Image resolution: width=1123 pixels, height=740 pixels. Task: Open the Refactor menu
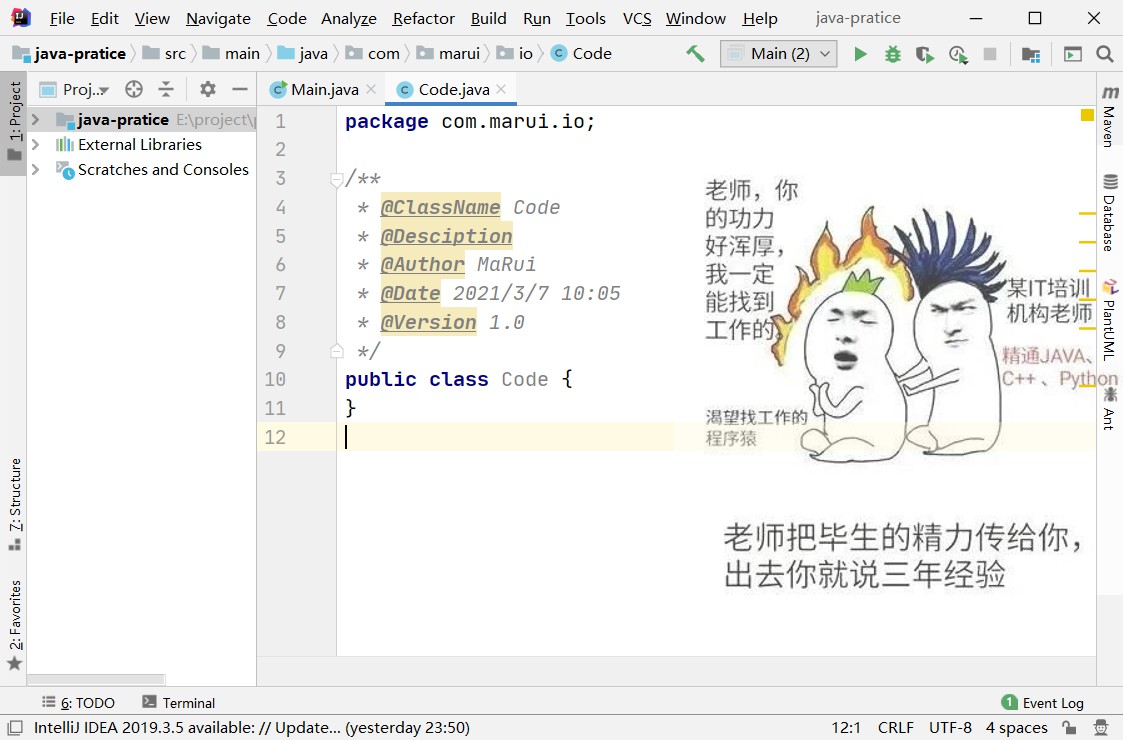pyautogui.click(x=424, y=18)
